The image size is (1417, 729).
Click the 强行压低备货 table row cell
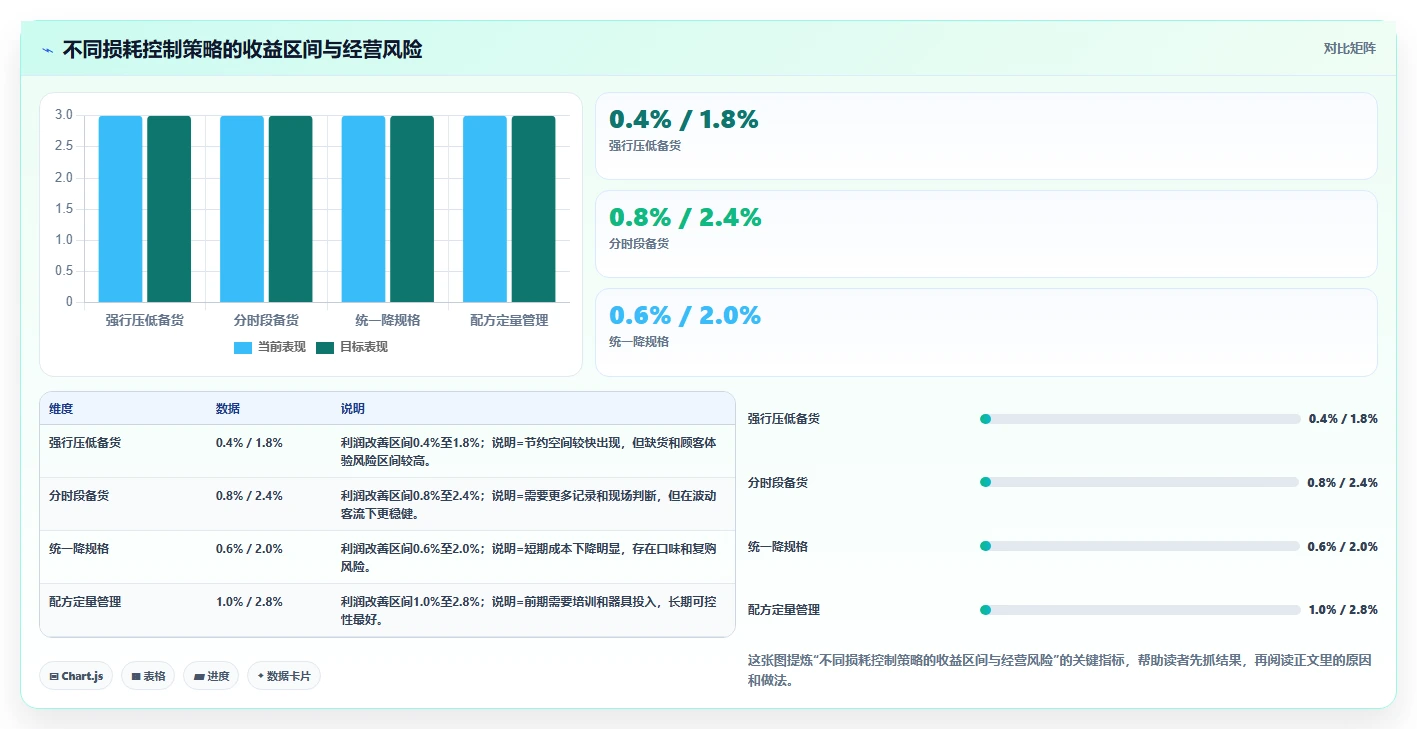pos(85,442)
